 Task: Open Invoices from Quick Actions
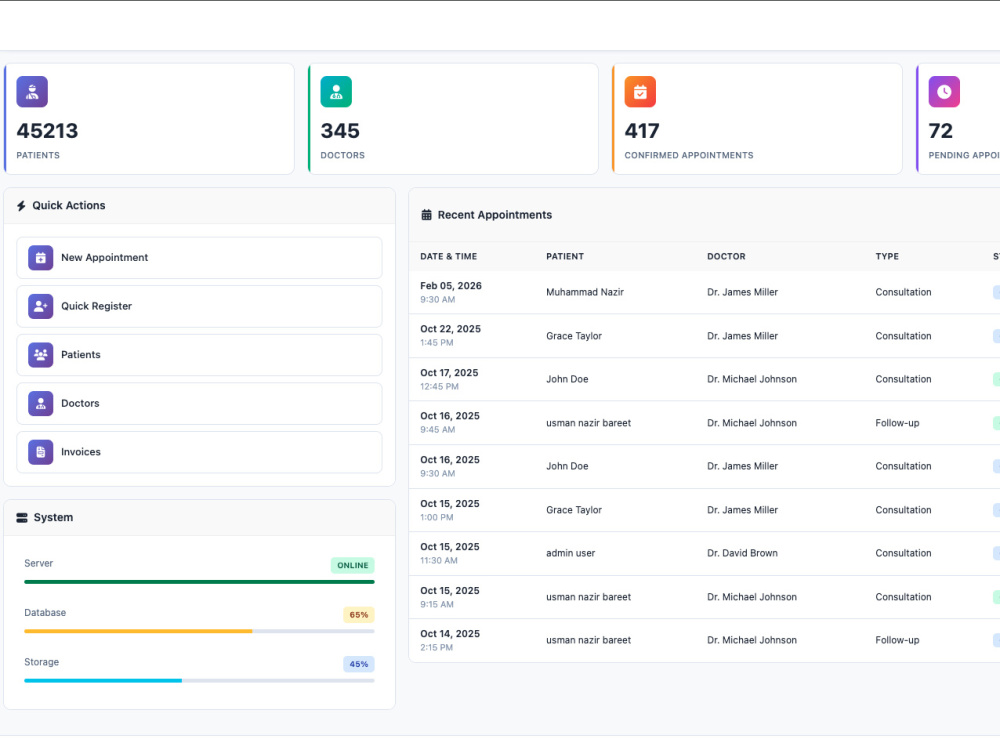tap(200, 452)
